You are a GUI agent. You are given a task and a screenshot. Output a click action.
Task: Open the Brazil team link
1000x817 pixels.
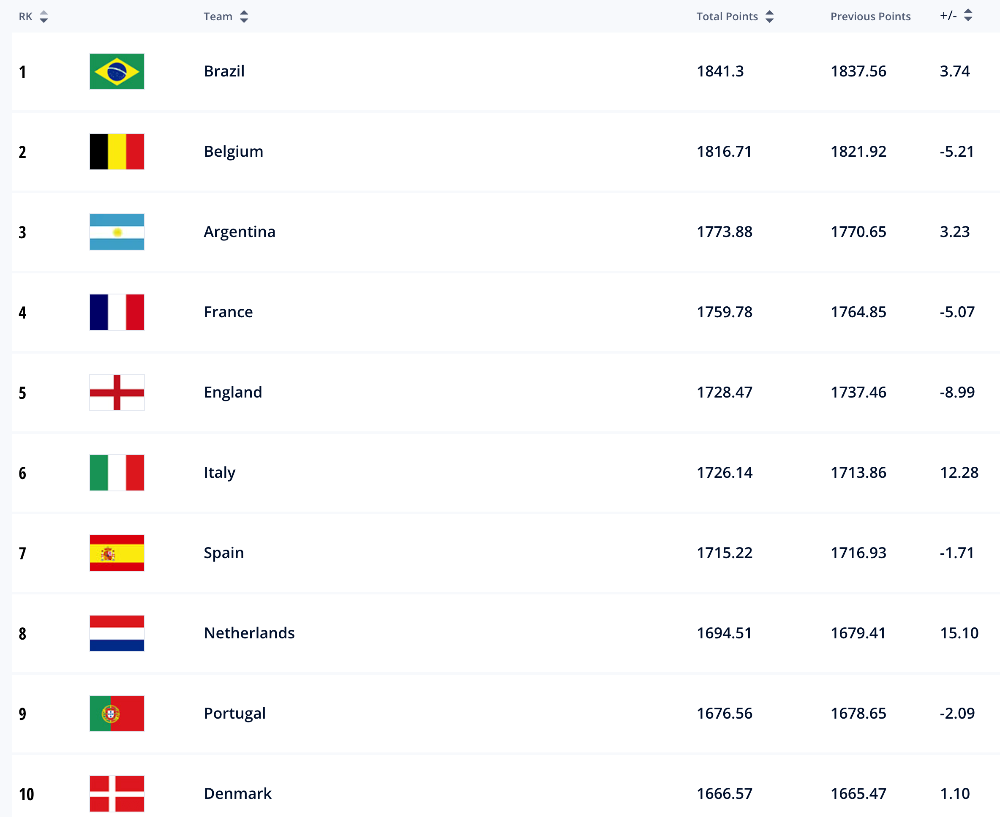pyautogui.click(x=224, y=72)
